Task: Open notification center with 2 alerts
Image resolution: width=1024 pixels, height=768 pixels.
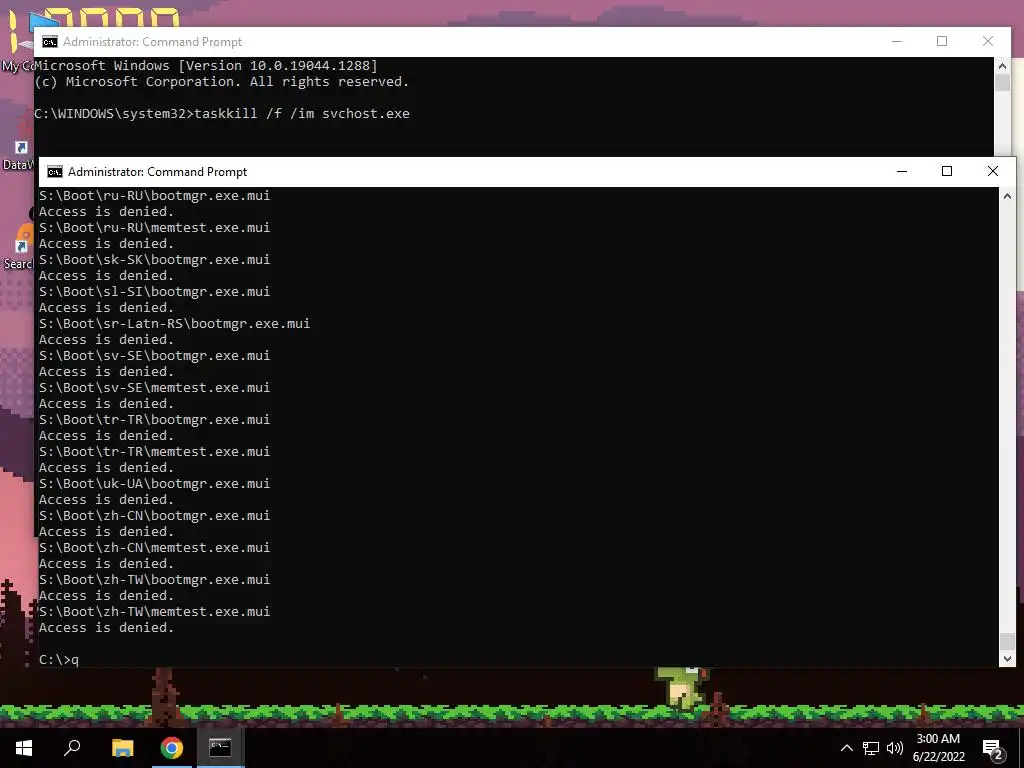Action: tap(993, 749)
